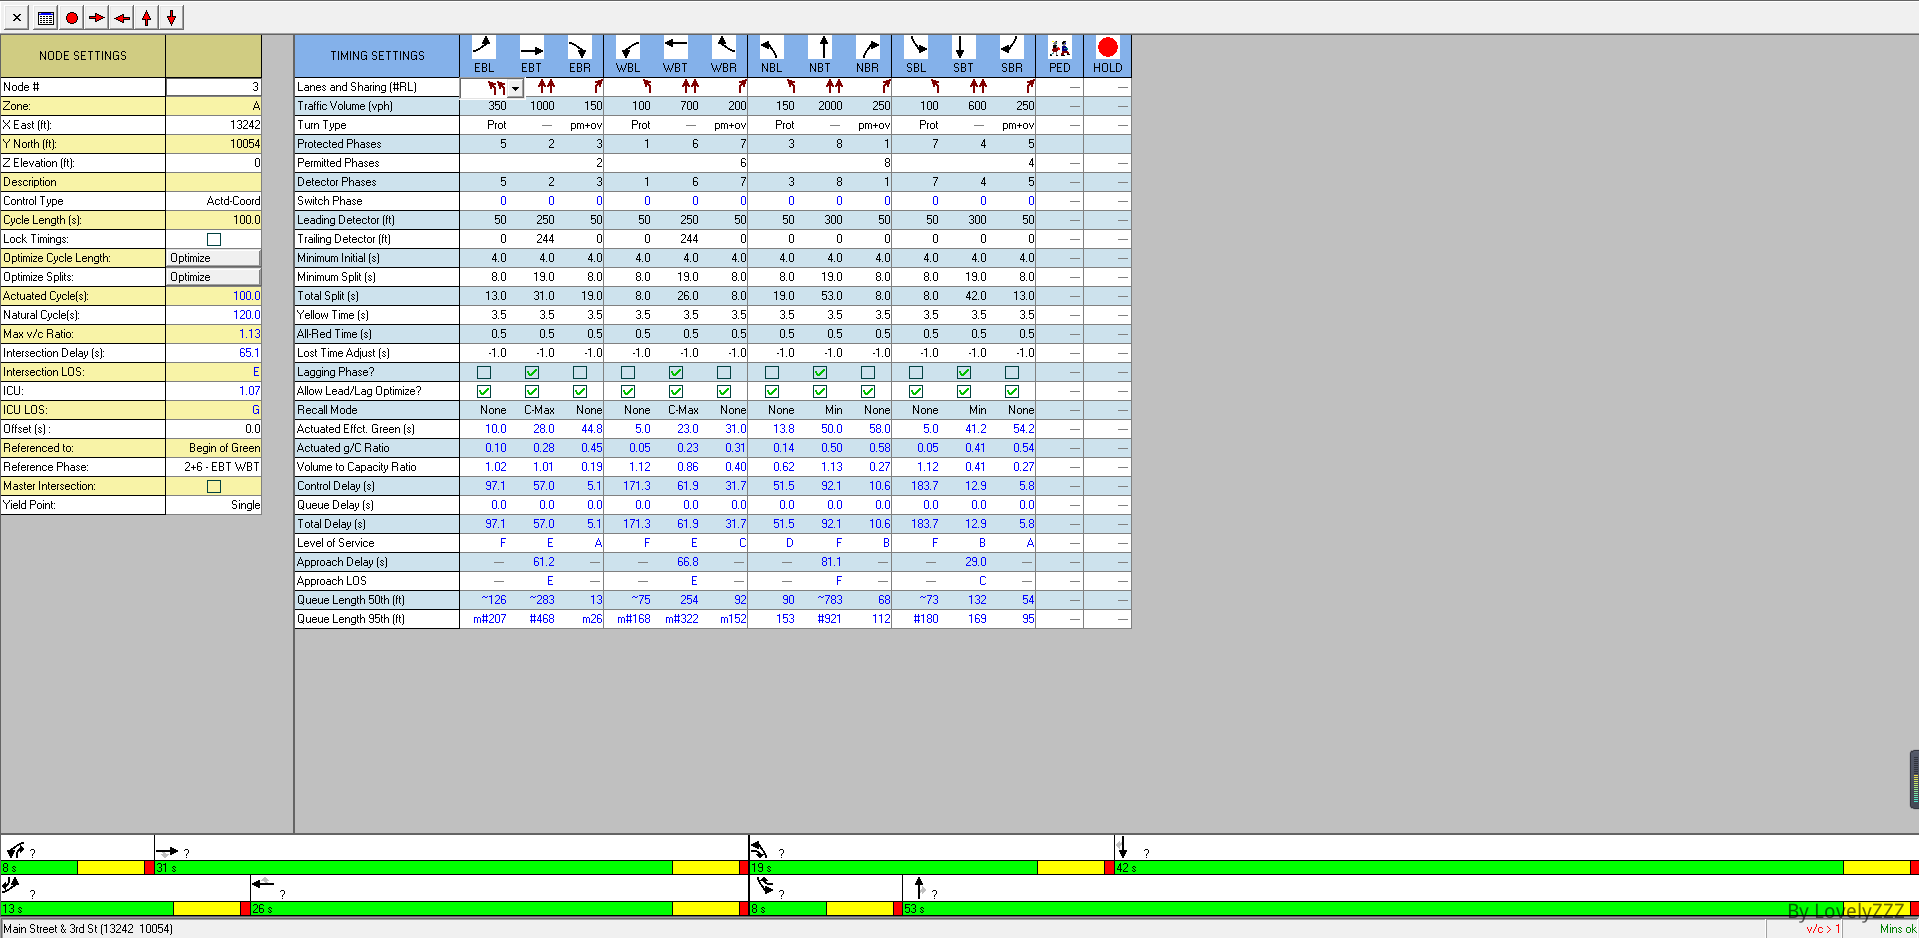The height and width of the screenshot is (938, 1919).
Task: Click the v/c > 1 status indicator
Action: (x=1822, y=929)
